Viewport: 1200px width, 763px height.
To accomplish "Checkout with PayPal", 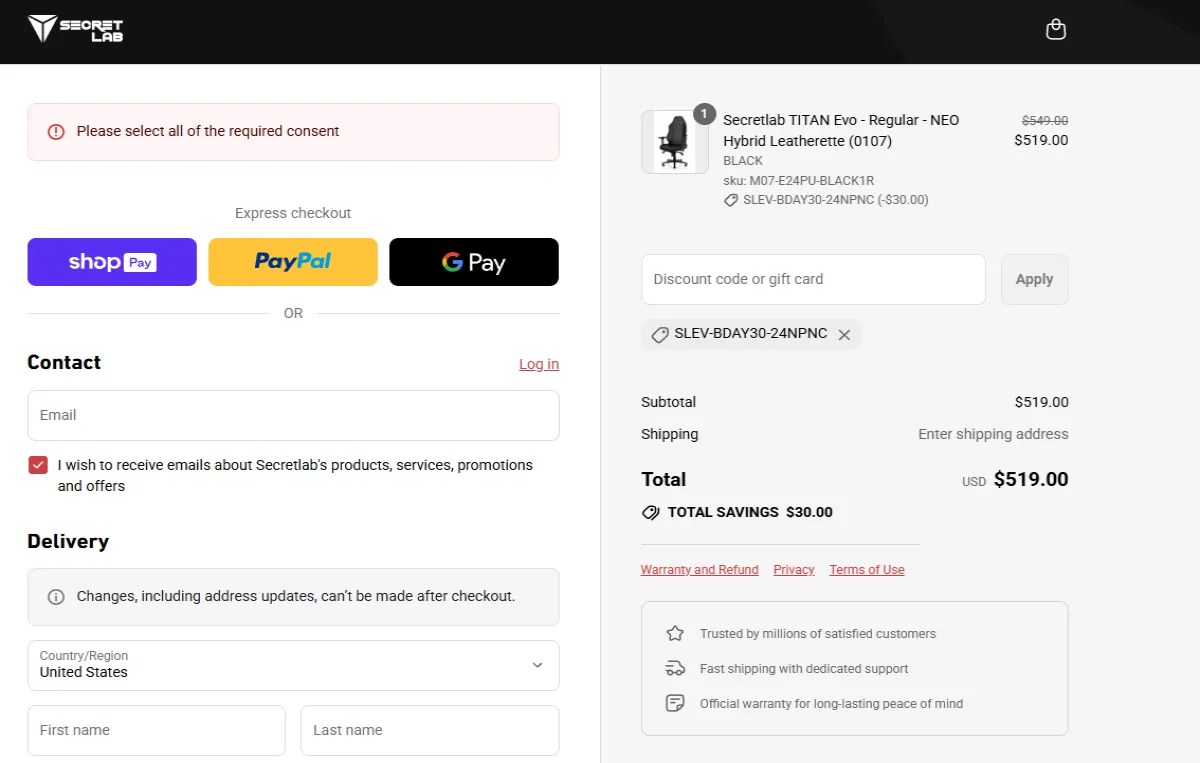I will [292, 261].
